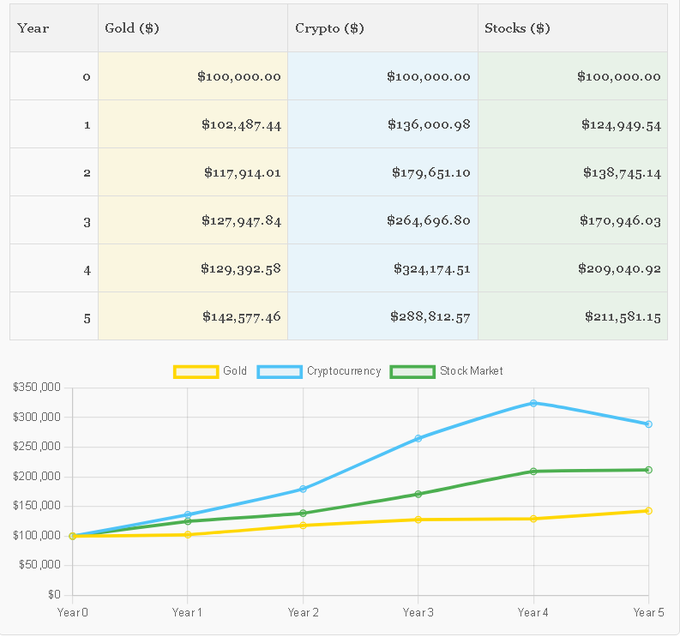Click the $200,000 y-axis label
Image resolution: width=680 pixels, height=637 pixels.
[37, 476]
